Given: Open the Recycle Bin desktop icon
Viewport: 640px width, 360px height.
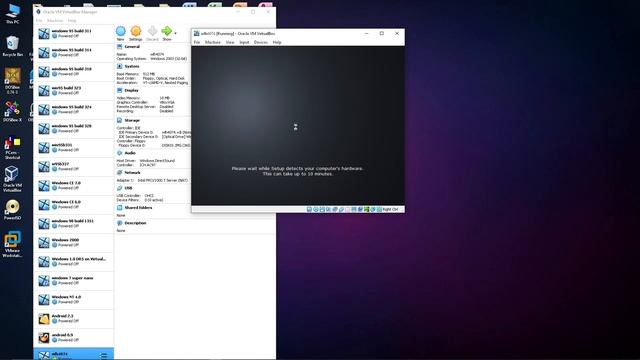Looking at the screenshot, I should (12, 46).
